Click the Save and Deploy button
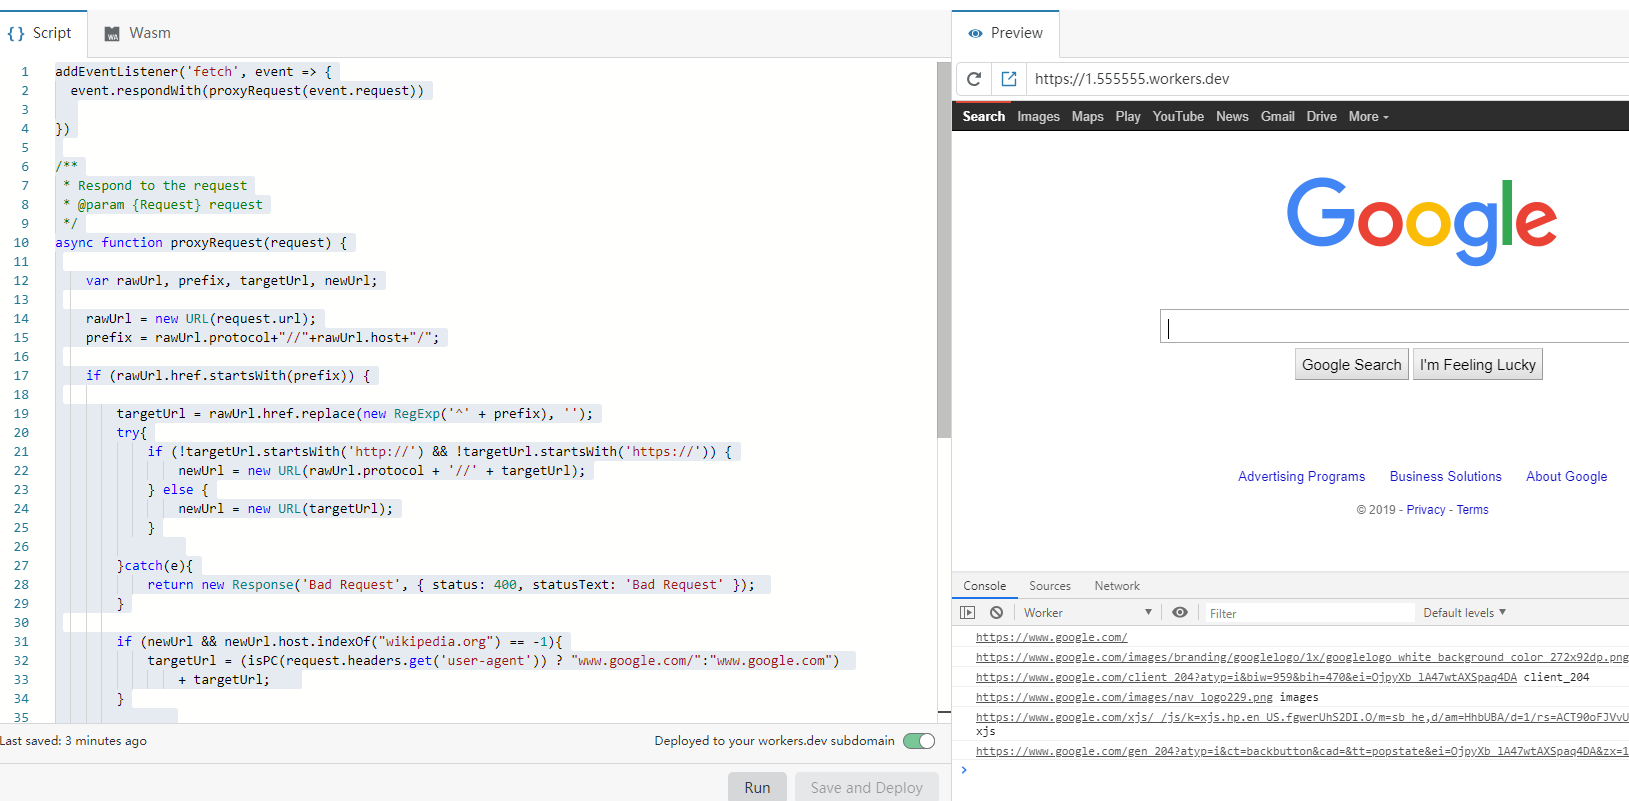The height and width of the screenshot is (801, 1629). [x=866, y=787]
